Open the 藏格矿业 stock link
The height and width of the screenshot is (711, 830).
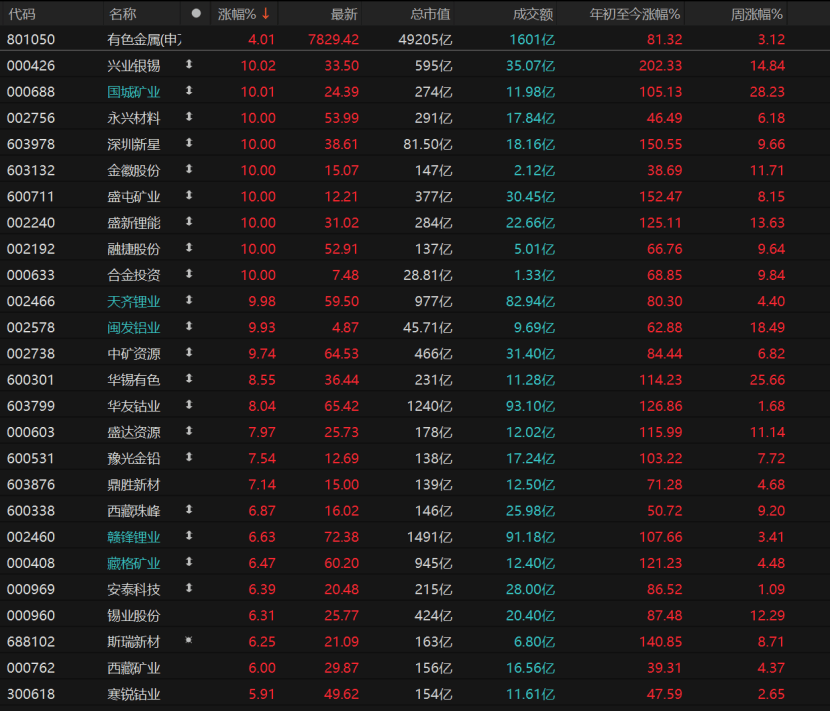click(134, 563)
